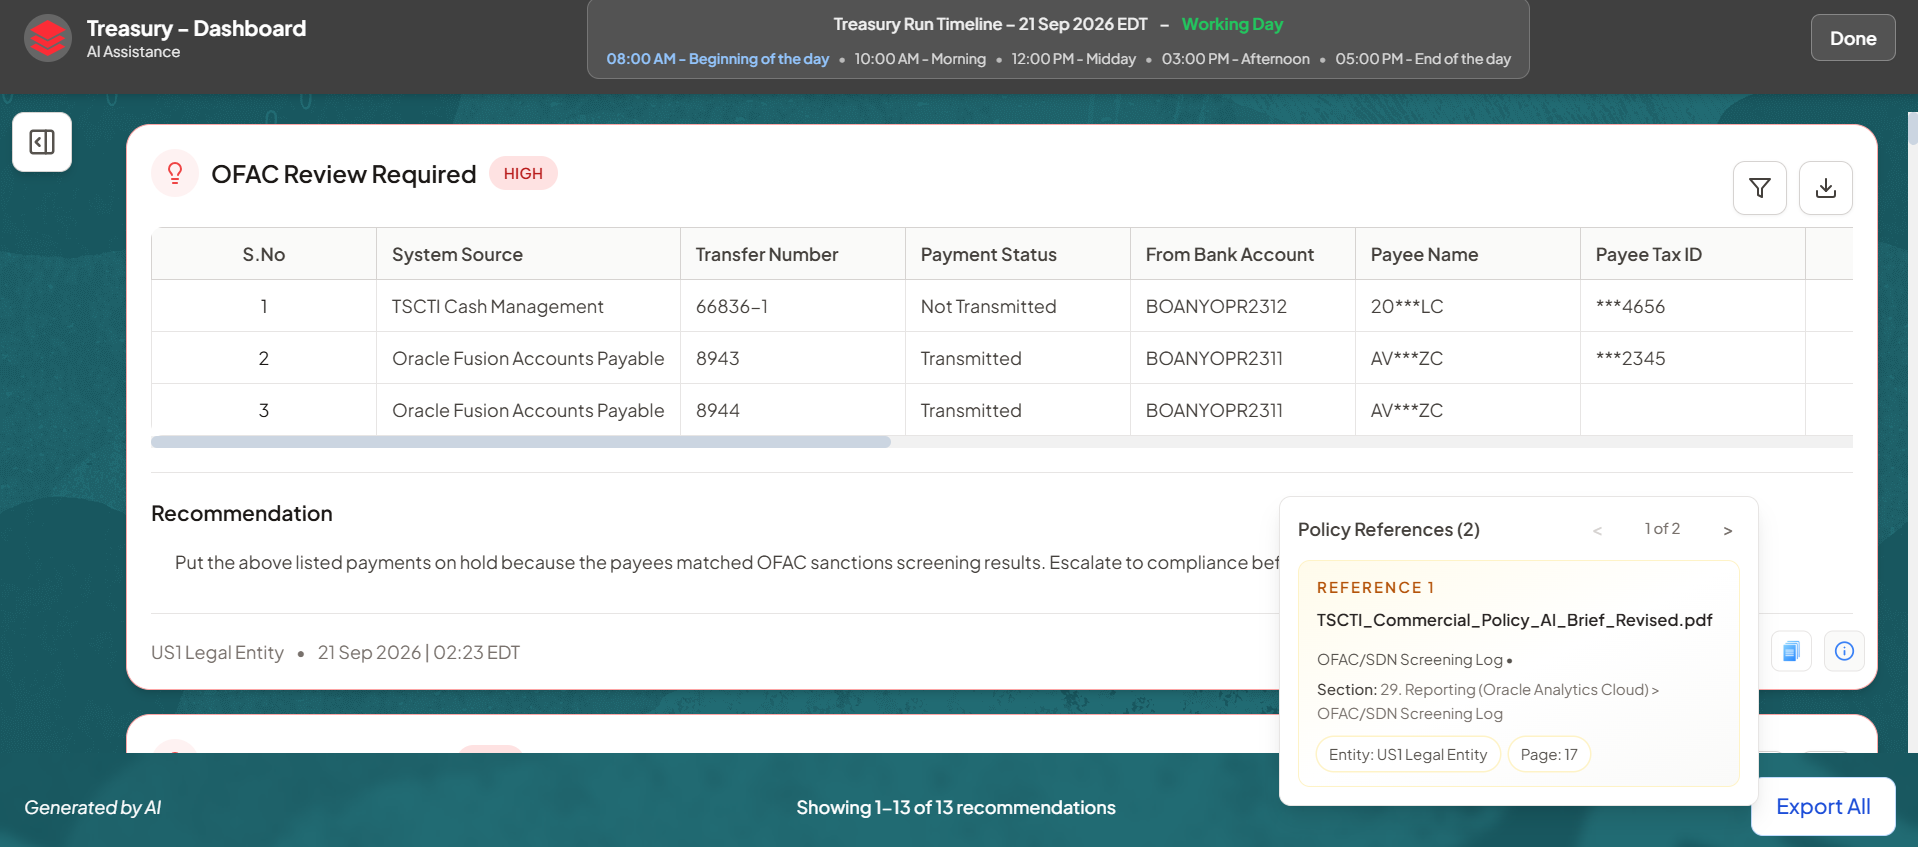
Task: Click the Done button
Action: (x=1853, y=38)
